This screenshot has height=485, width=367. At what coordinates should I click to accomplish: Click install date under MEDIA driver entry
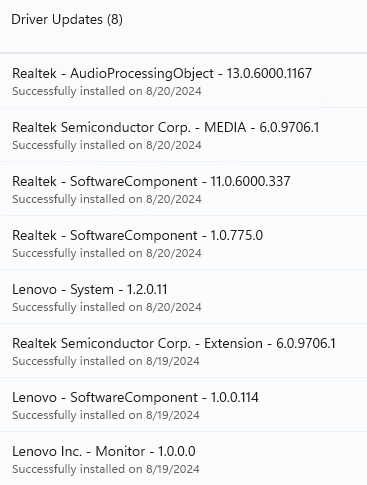[x=174, y=145]
